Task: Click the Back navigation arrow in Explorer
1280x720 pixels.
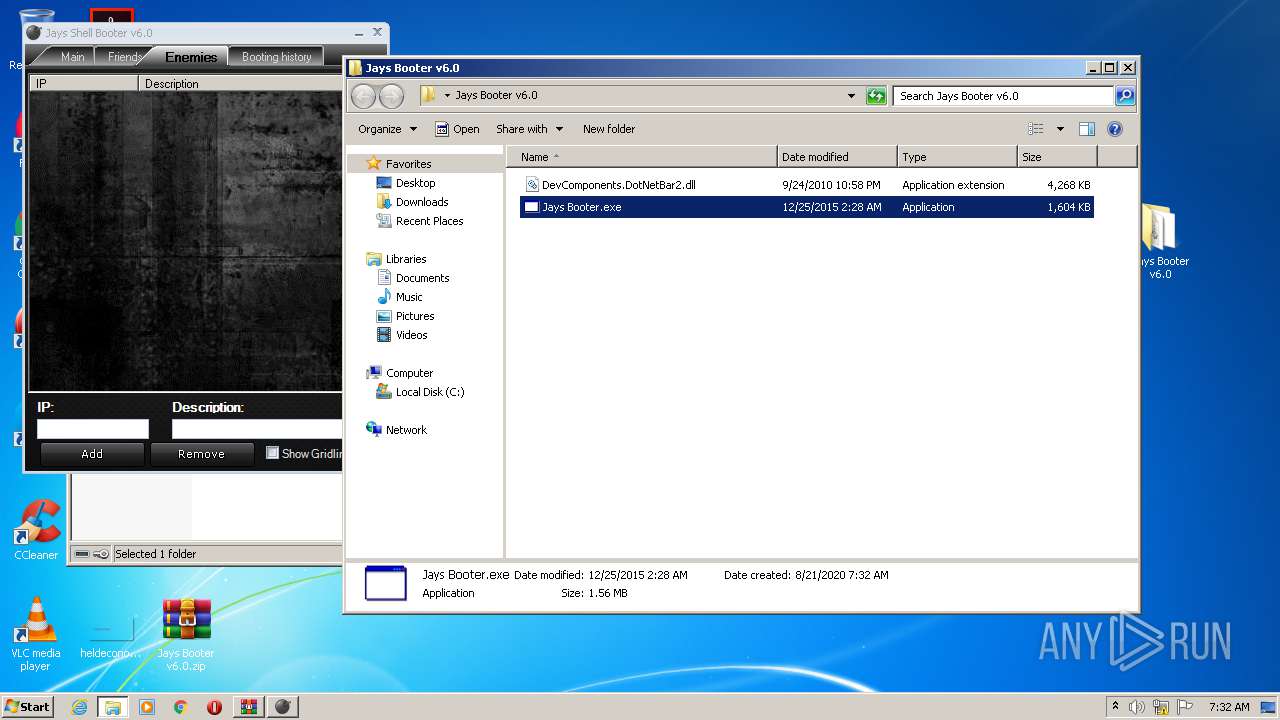Action: pyautogui.click(x=364, y=96)
